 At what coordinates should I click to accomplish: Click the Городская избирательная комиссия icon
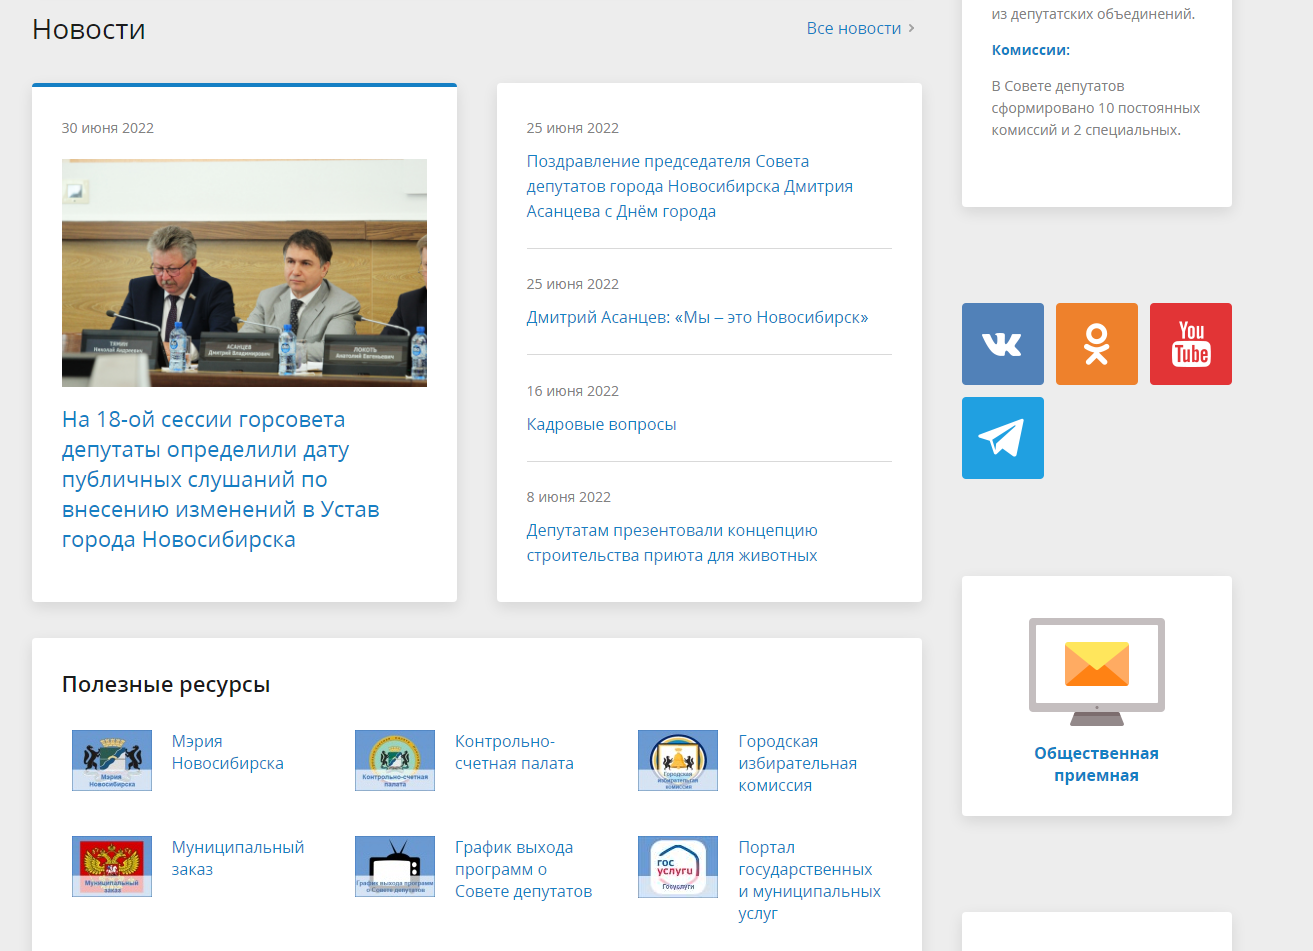678,760
